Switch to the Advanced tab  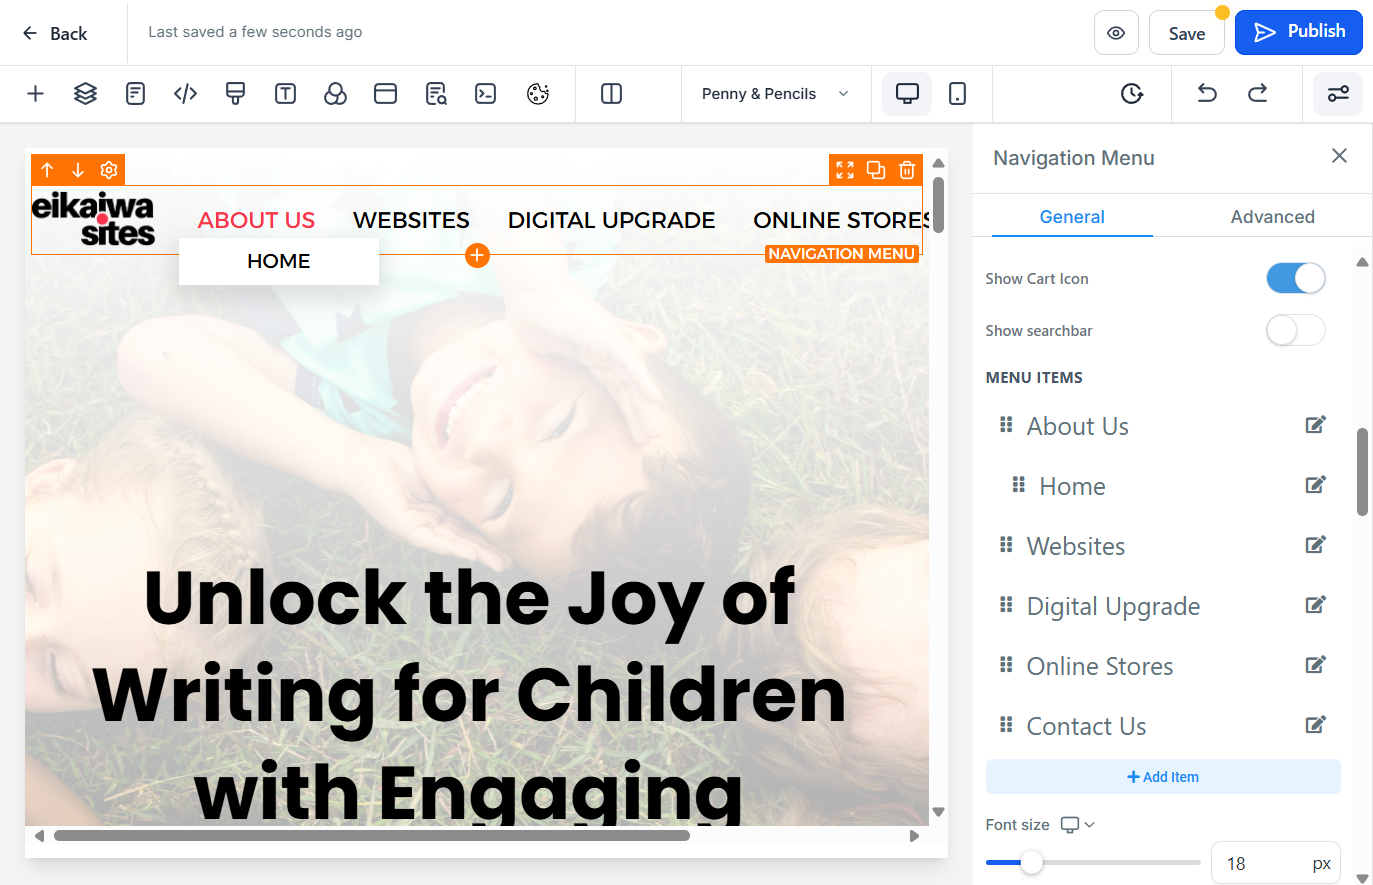coord(1272,217)
